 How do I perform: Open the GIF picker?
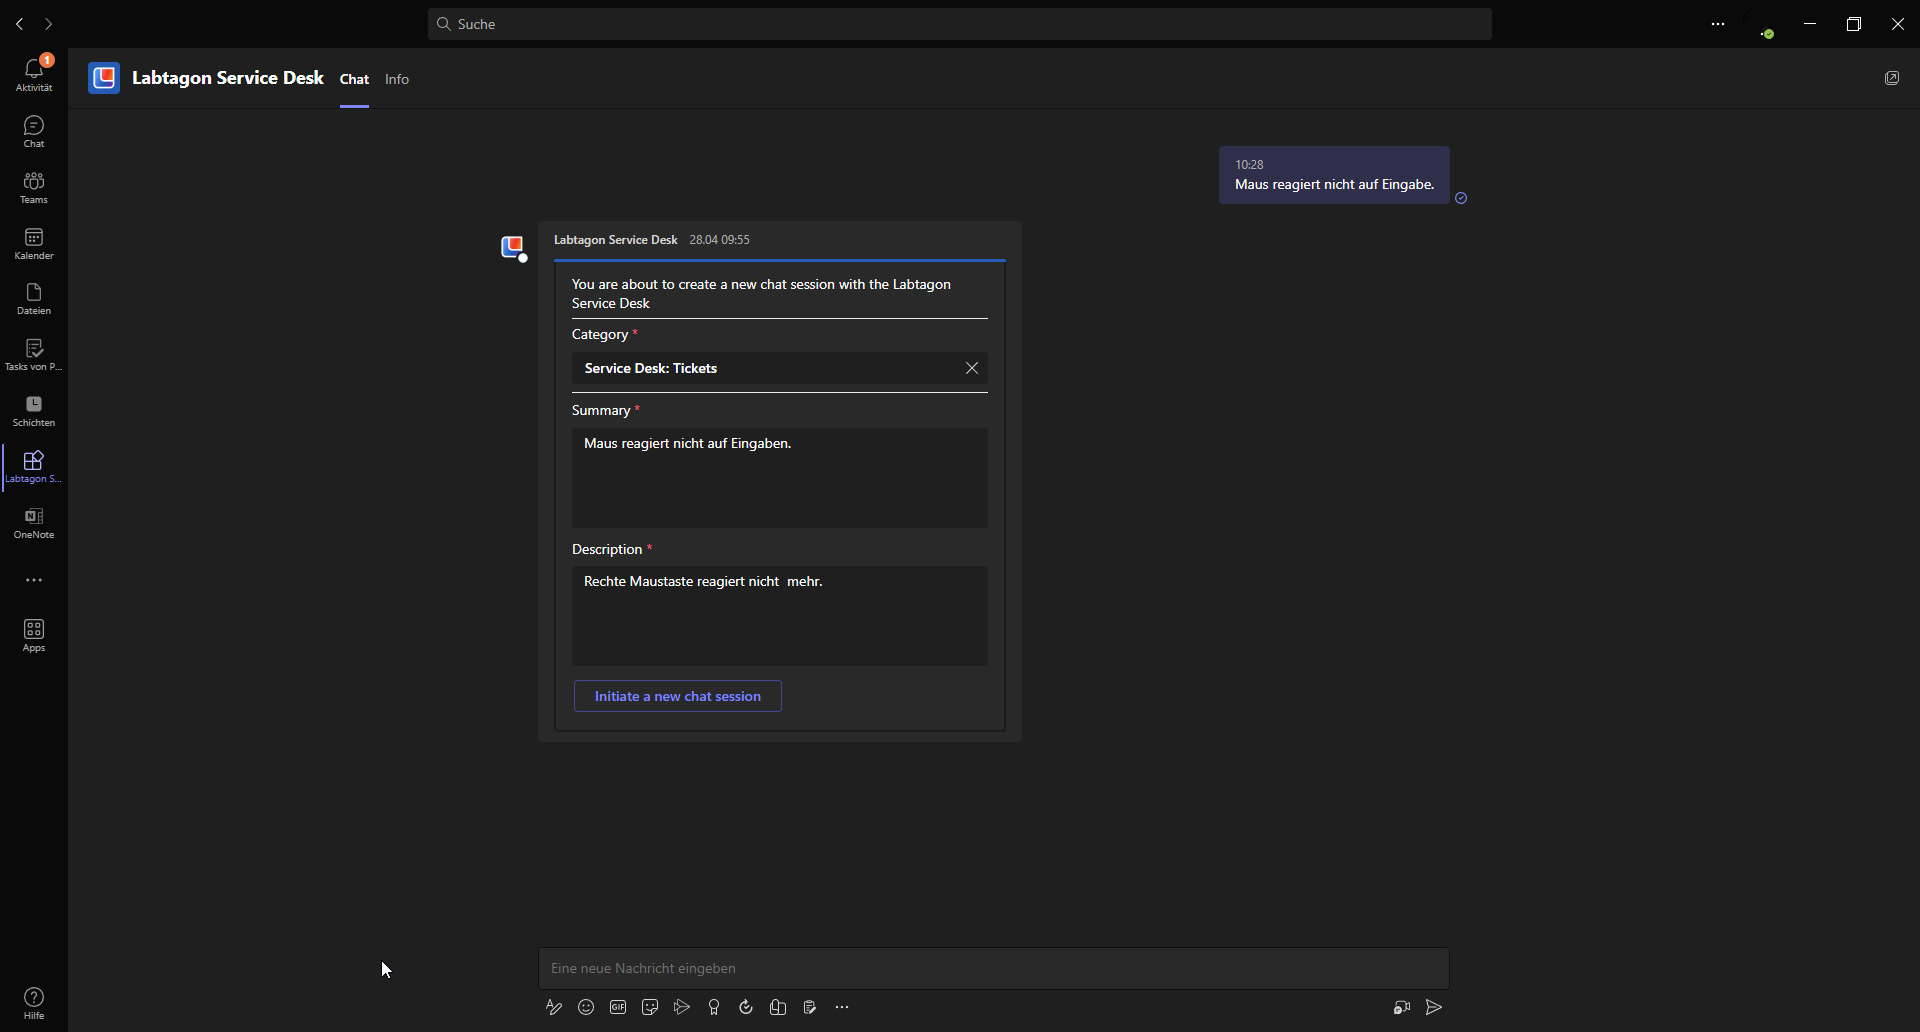[618, 1007]
